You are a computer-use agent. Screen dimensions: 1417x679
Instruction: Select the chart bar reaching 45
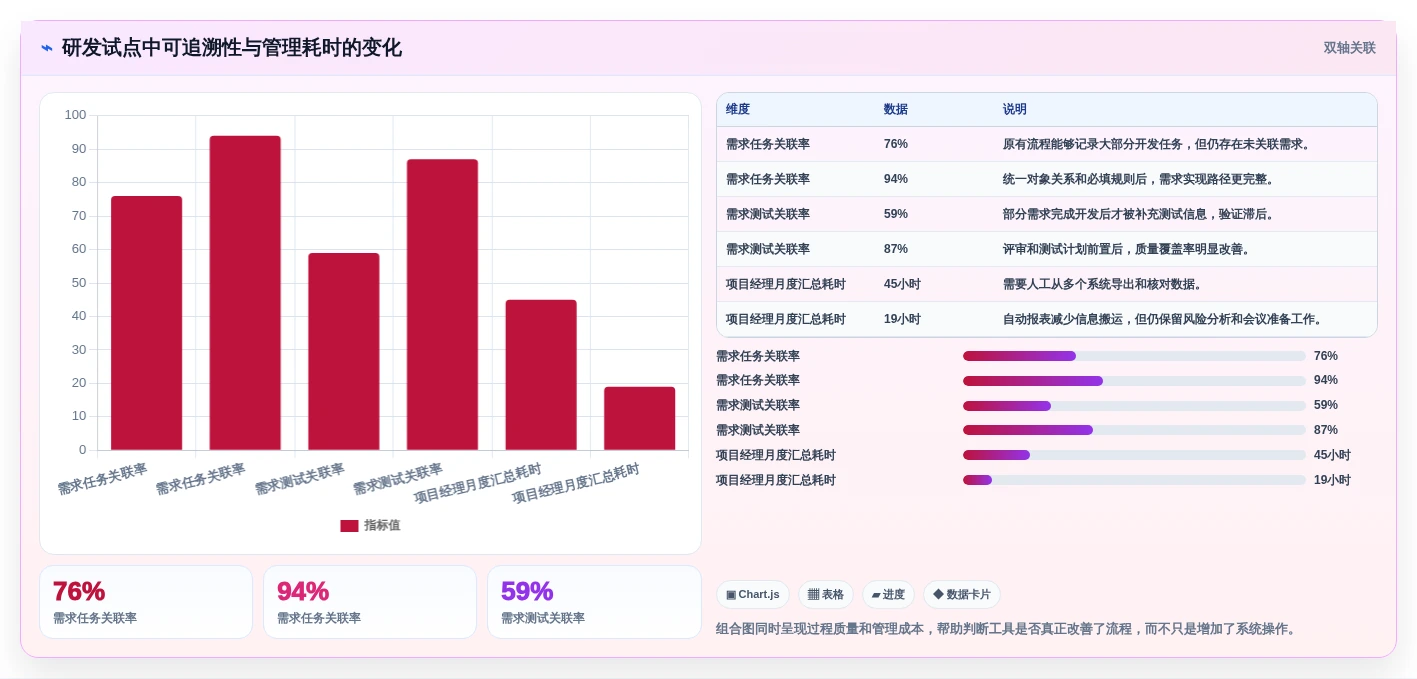(541, 375)
